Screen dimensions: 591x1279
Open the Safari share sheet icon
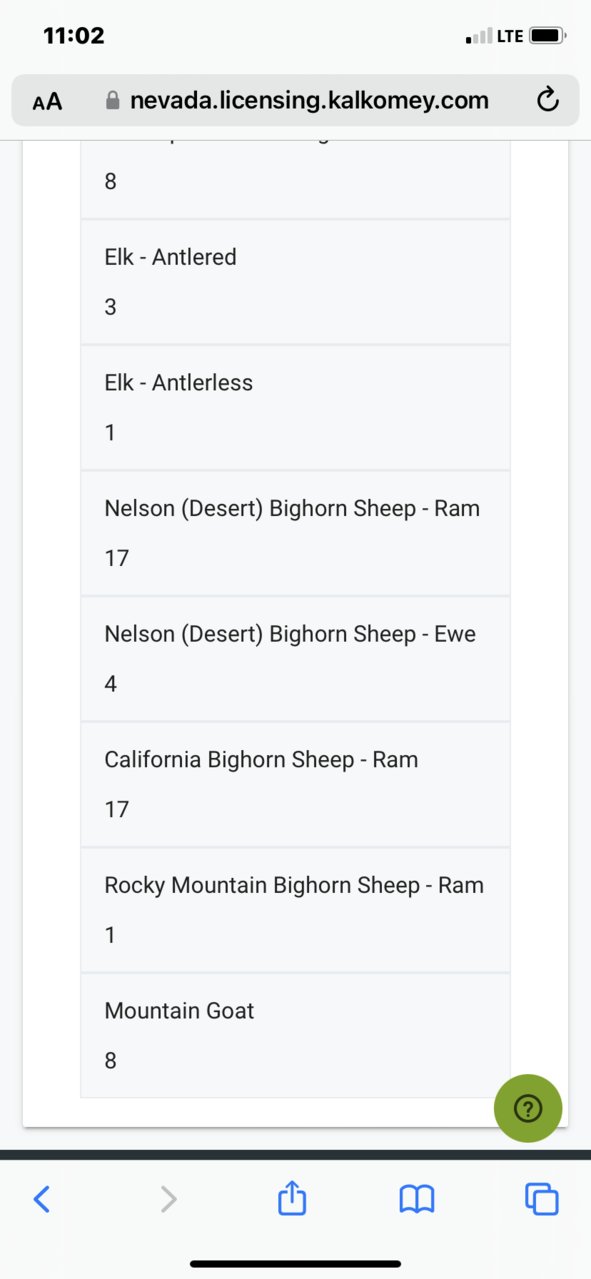[291, 1198]
